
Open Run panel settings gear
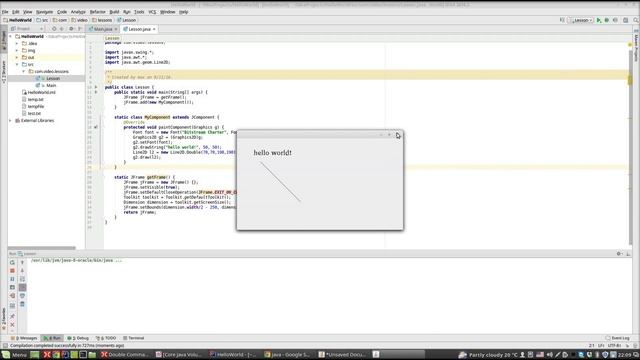619,254
